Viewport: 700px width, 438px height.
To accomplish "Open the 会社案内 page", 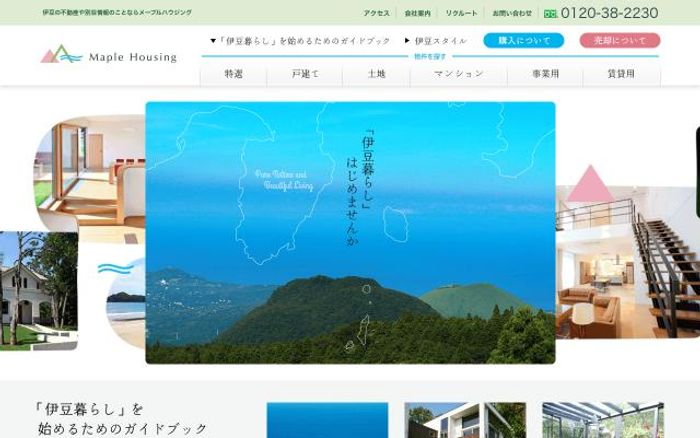I will (x=418, y=14).
